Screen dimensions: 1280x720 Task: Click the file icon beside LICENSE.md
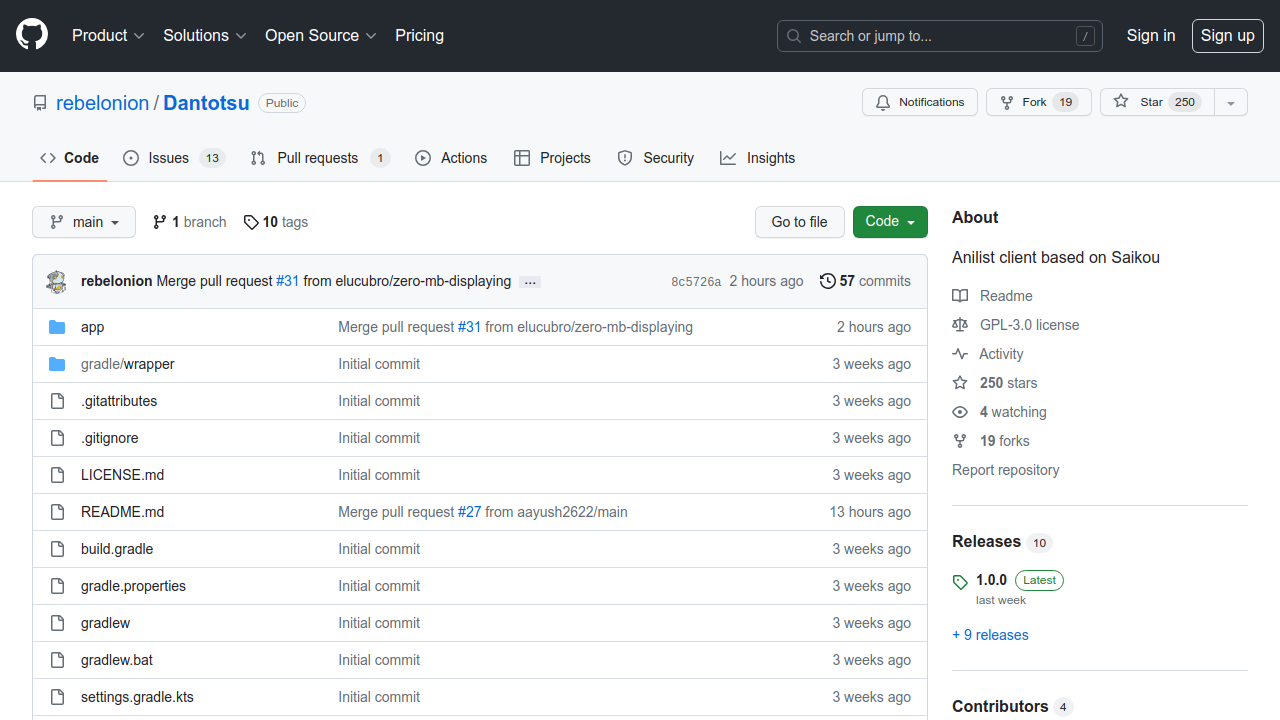coord(57,475)
